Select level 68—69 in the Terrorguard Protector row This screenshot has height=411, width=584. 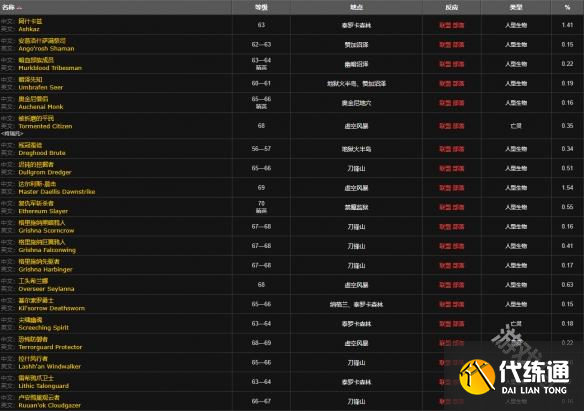click(x=261, y=342)
